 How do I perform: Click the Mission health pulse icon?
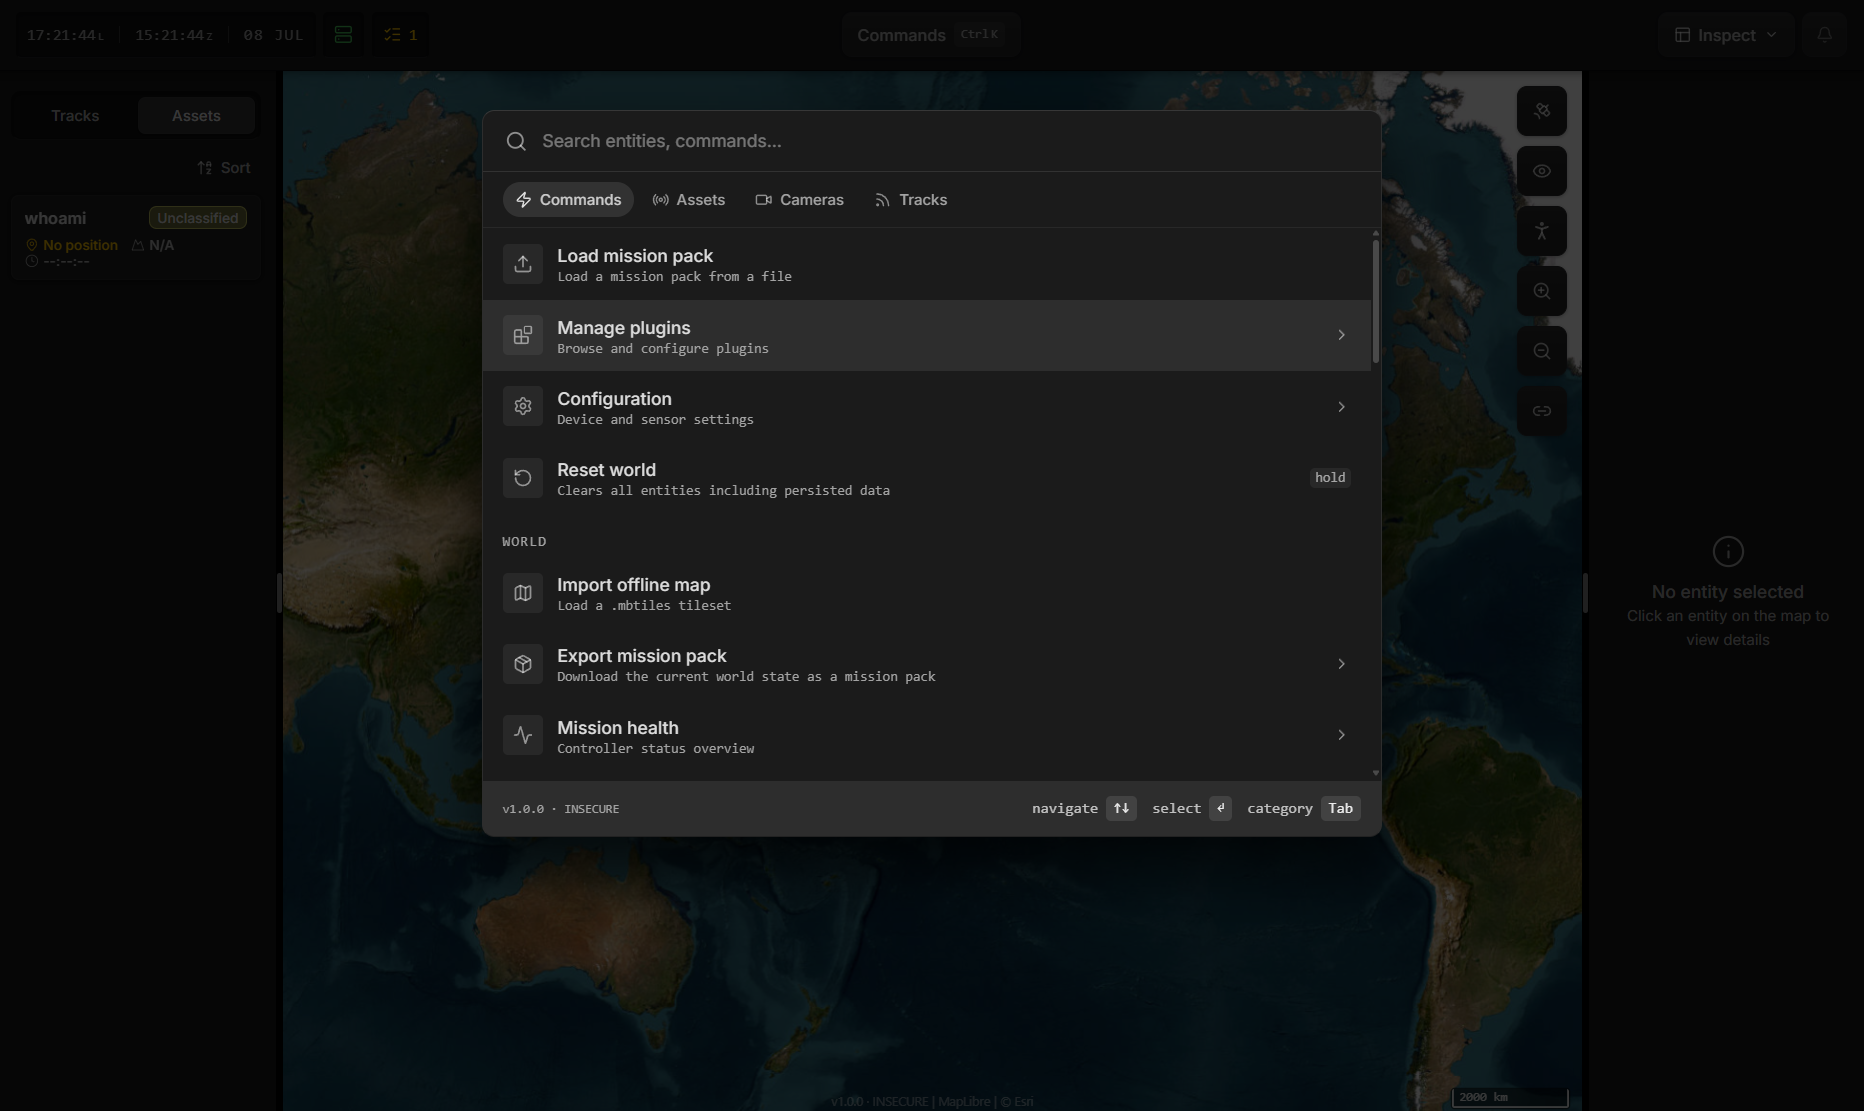click(523, 735)
